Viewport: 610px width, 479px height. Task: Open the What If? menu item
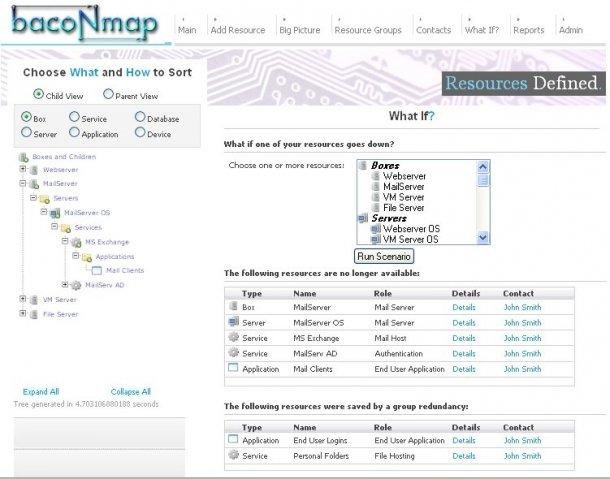point(482,30)
